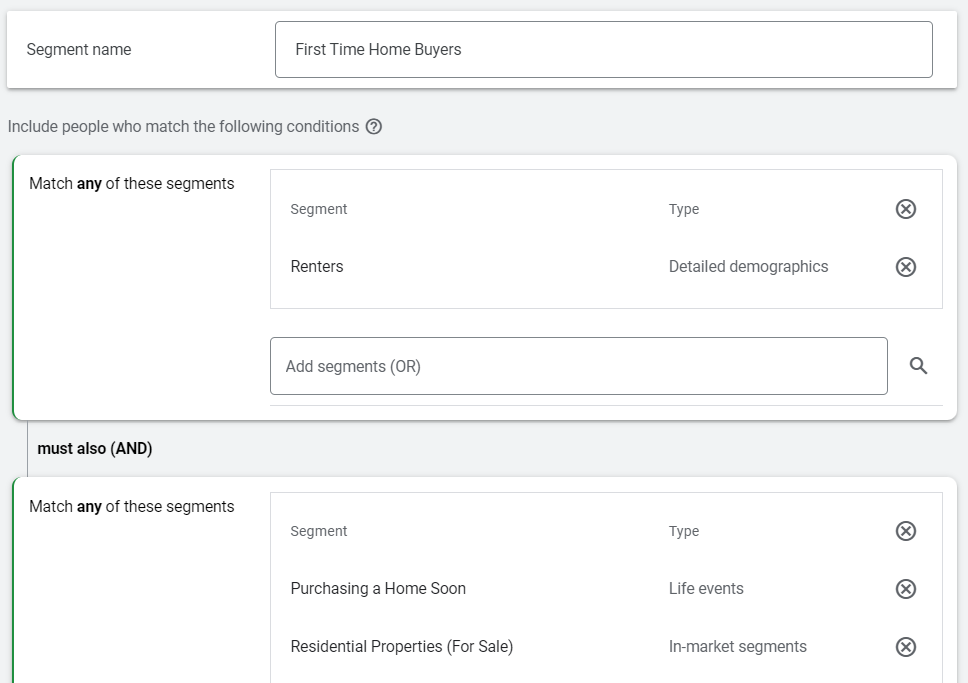Remove the Residential Properties (For Sale) segment
The image size is (968, 683).
tap(906, 647)
